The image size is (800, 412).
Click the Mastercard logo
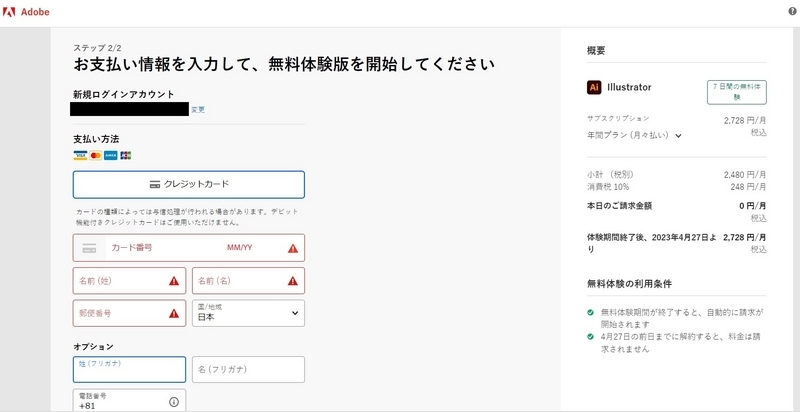pyautogui.click(x=95, y=156)
